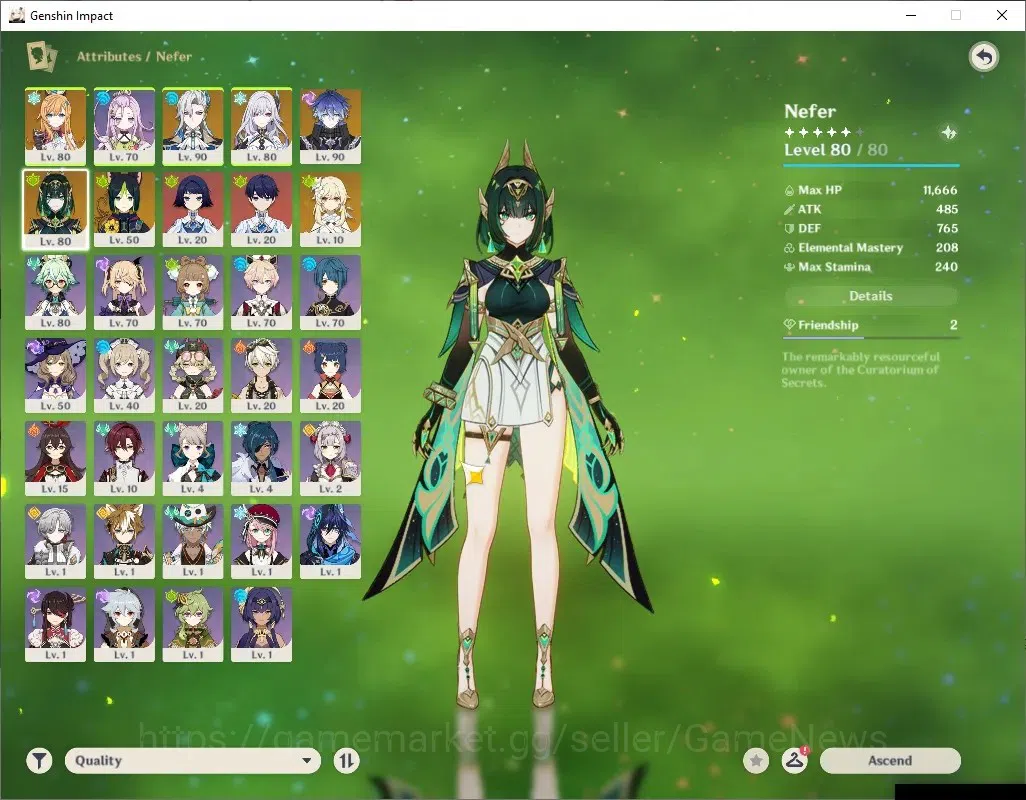The width and height of the screenshot is (1026, 800).
Task: Select Razor's Lv. 1 portrait
Action: click(x=124, y=625)
